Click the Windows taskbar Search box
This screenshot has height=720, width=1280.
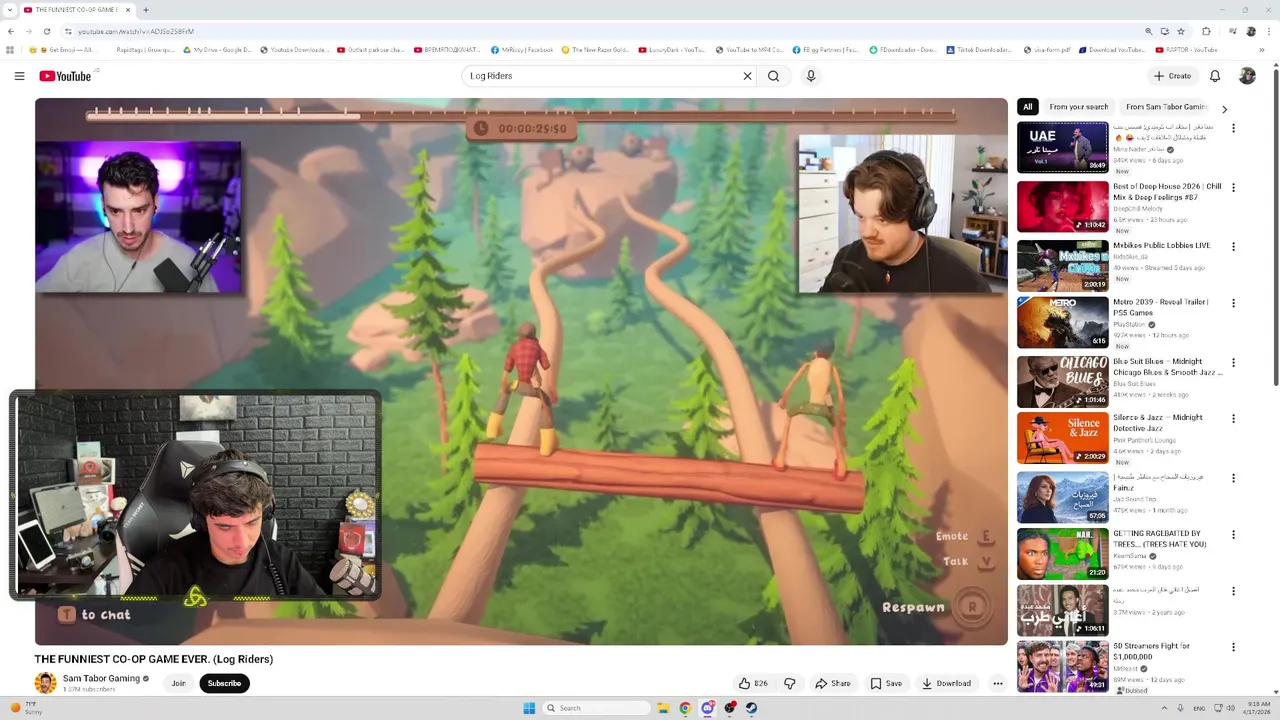pyautogui.click(x=596, y=708)
